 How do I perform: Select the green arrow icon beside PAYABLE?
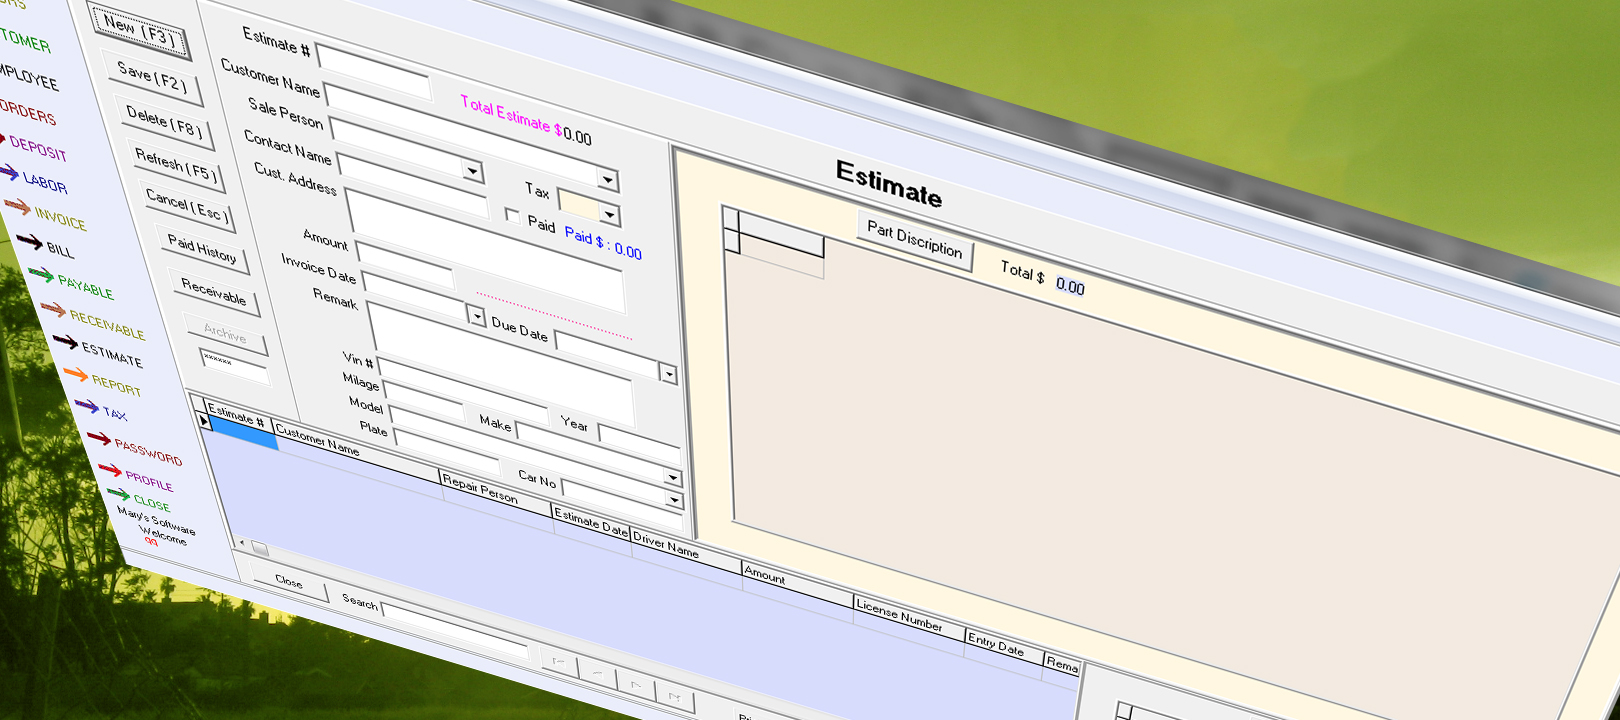(41, 275)
